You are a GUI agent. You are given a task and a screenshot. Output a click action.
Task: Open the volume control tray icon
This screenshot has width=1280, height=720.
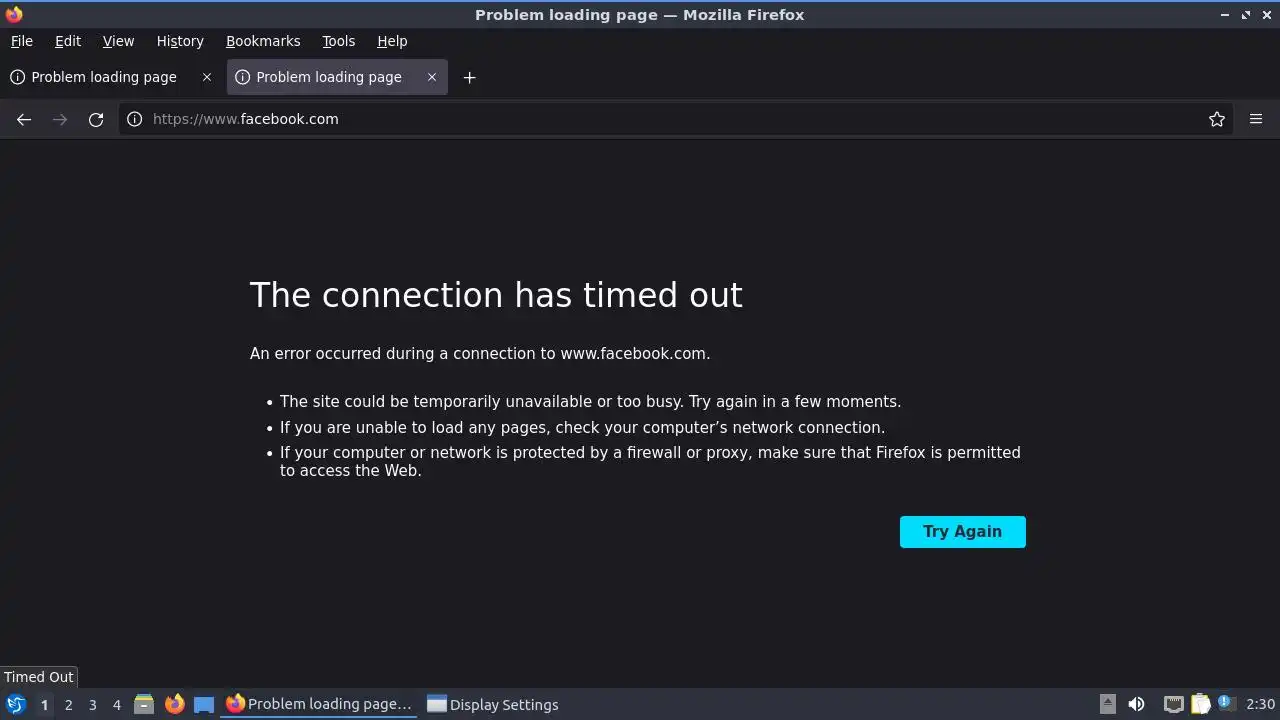pos(1136,704)
